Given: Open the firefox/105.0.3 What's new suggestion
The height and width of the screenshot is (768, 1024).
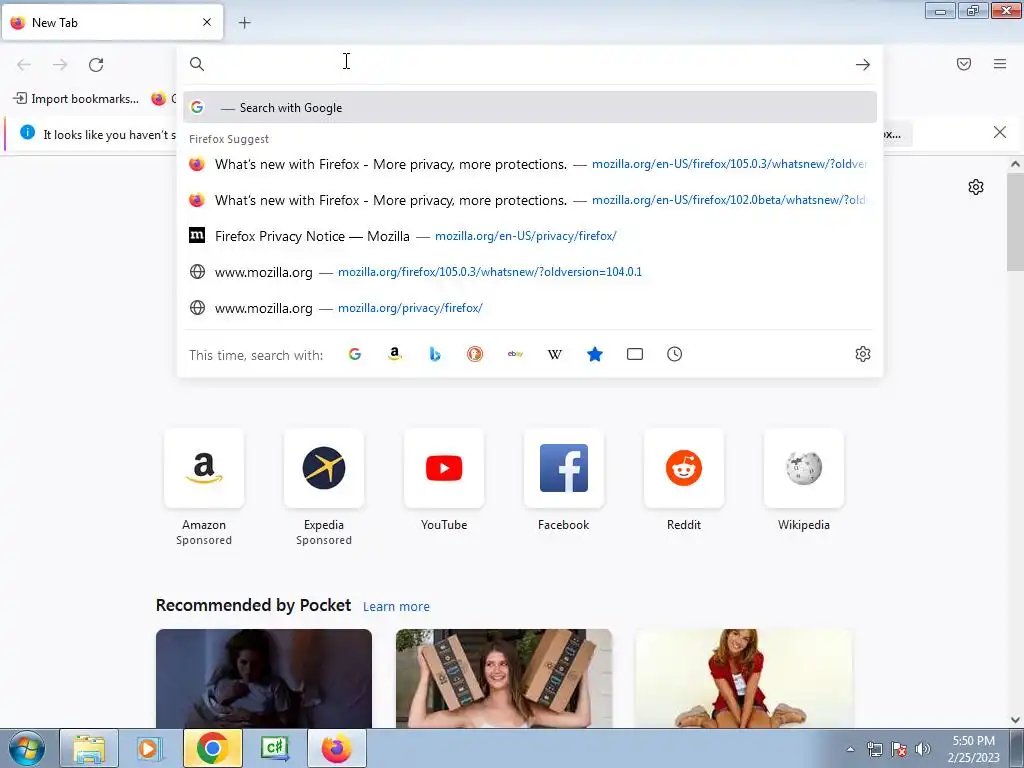Looking at the screenshot, I should click(x=530, y=164).
